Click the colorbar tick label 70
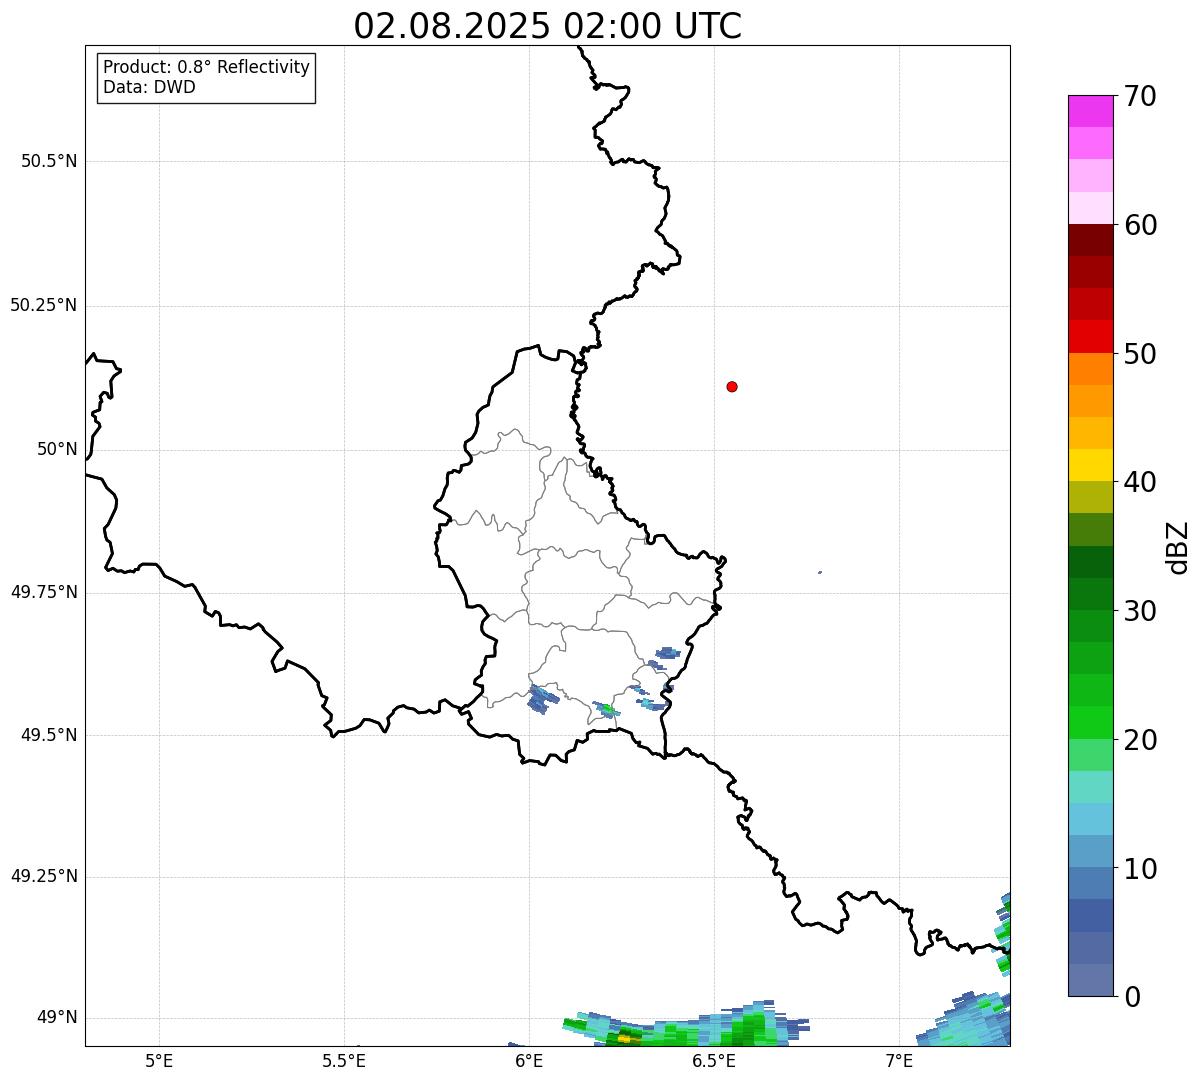Image resolution: width=1202 pixels, height=1081 pixels. click(1140, 96)
